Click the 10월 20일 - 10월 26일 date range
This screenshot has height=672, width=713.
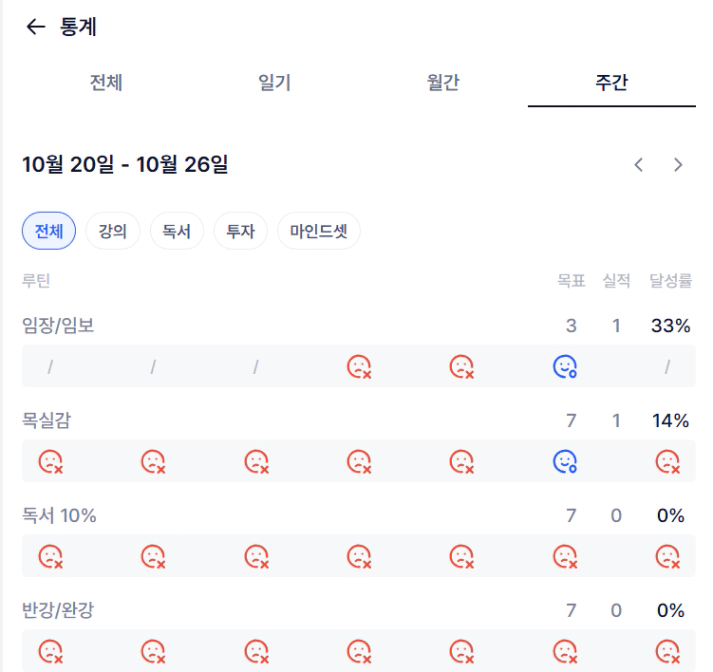click(x=125, y=165)
